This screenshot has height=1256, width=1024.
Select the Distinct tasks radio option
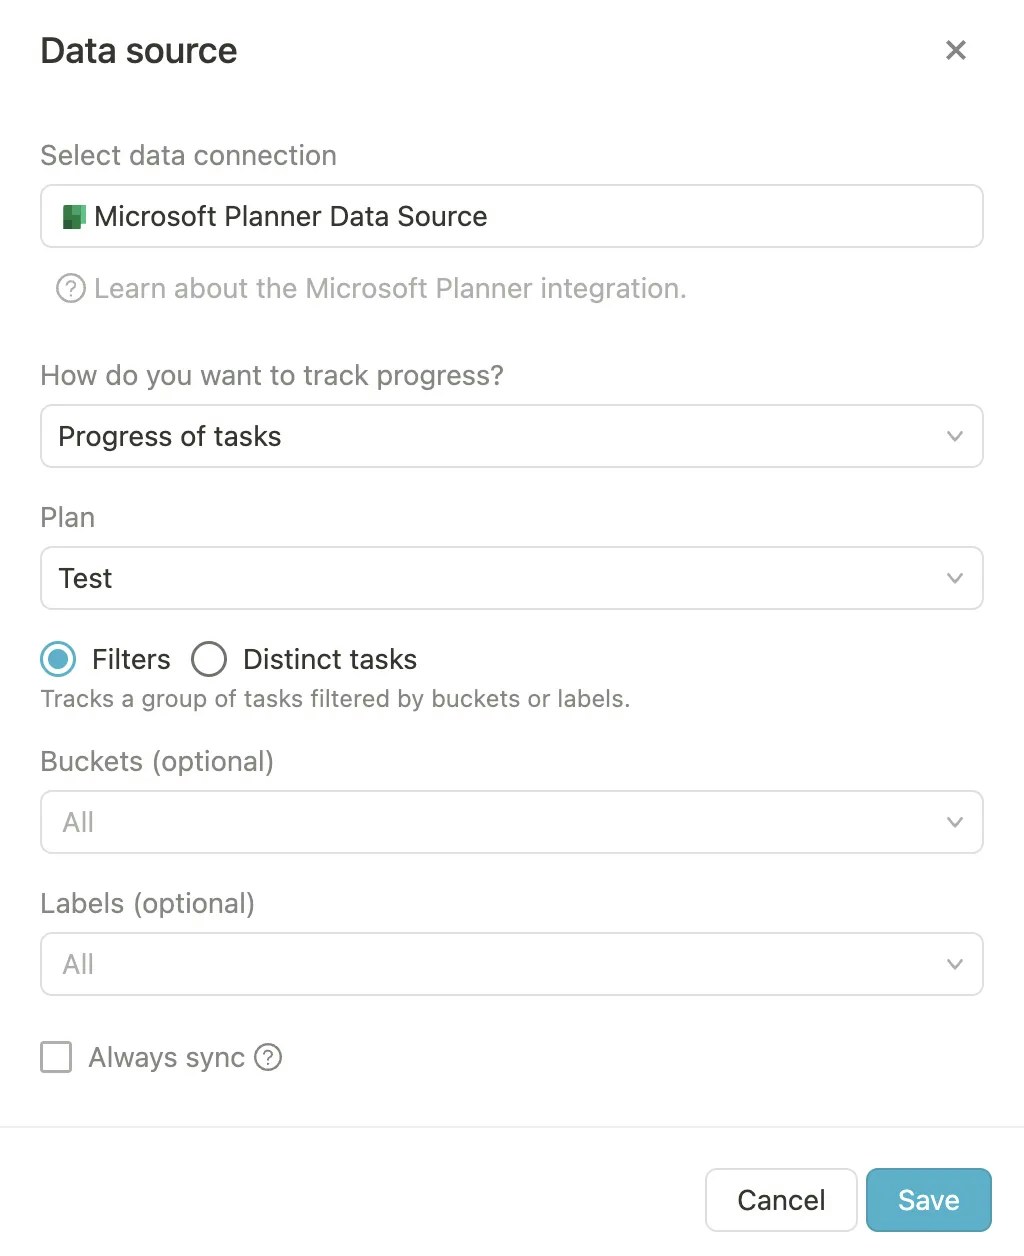point(209,659)
